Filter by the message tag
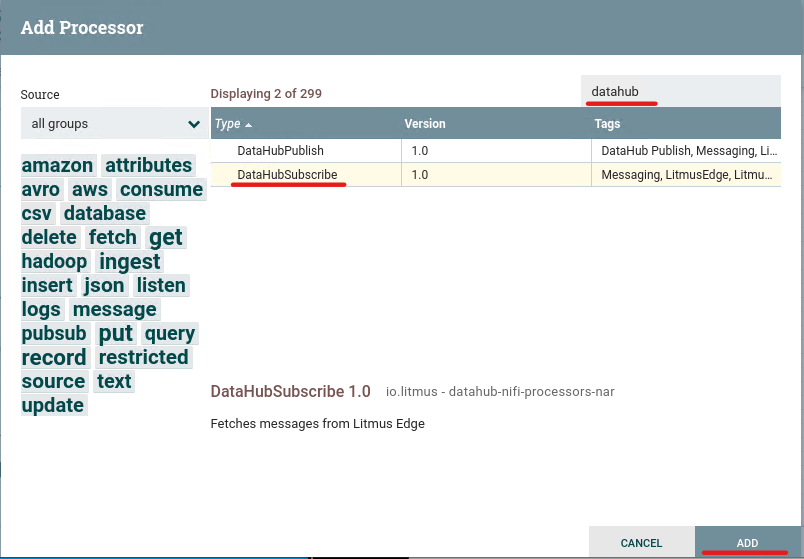804x559 pixels. (x=115, y=309)
